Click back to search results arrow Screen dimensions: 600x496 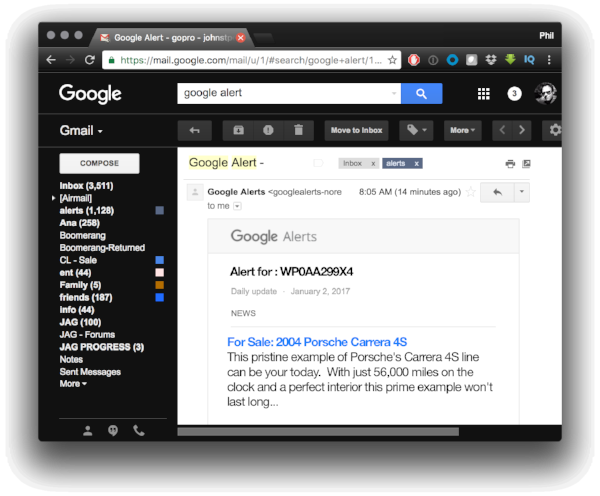pos(194,131)
